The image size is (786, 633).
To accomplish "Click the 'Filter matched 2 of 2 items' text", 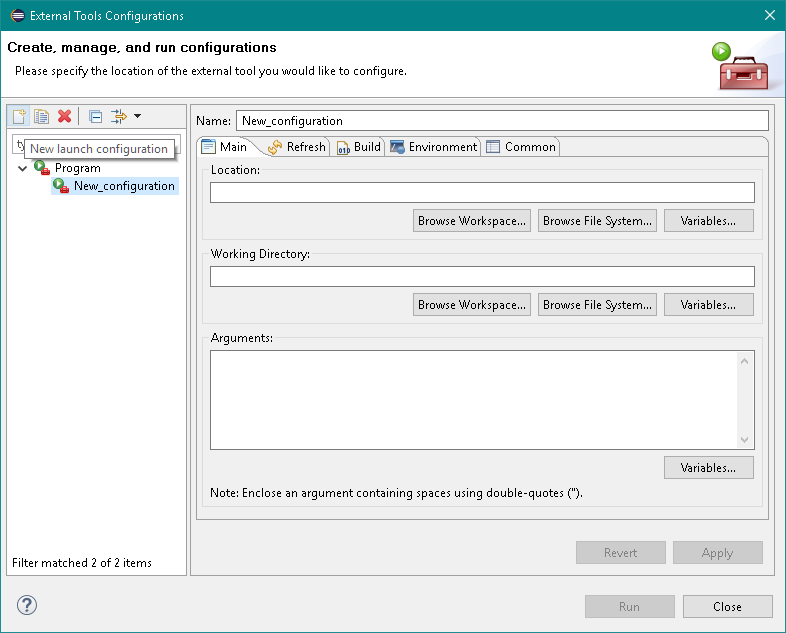I will [82, 563].
